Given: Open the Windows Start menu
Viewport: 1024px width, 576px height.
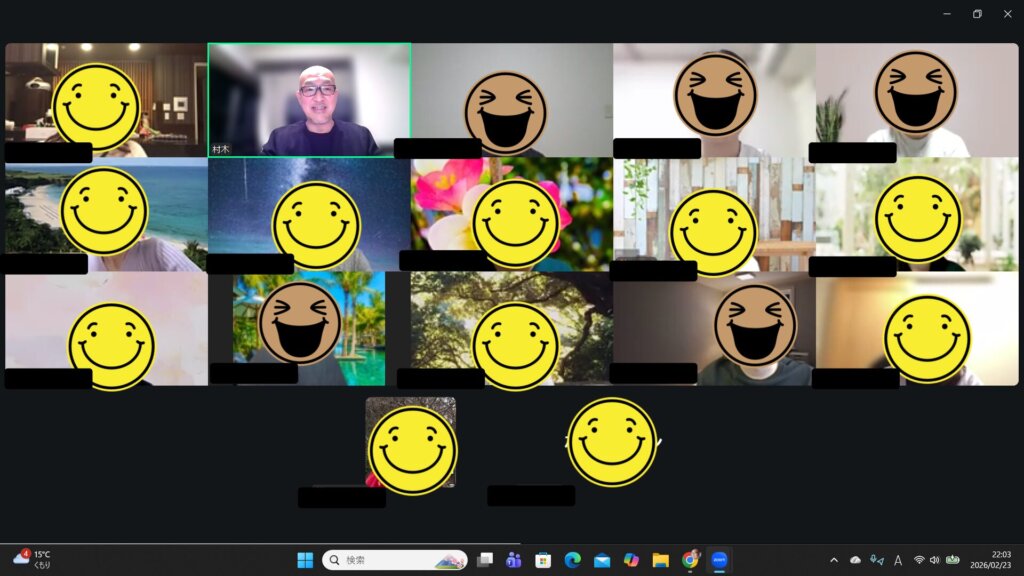Looking at the screenshot, I should (x=305, y=560).
